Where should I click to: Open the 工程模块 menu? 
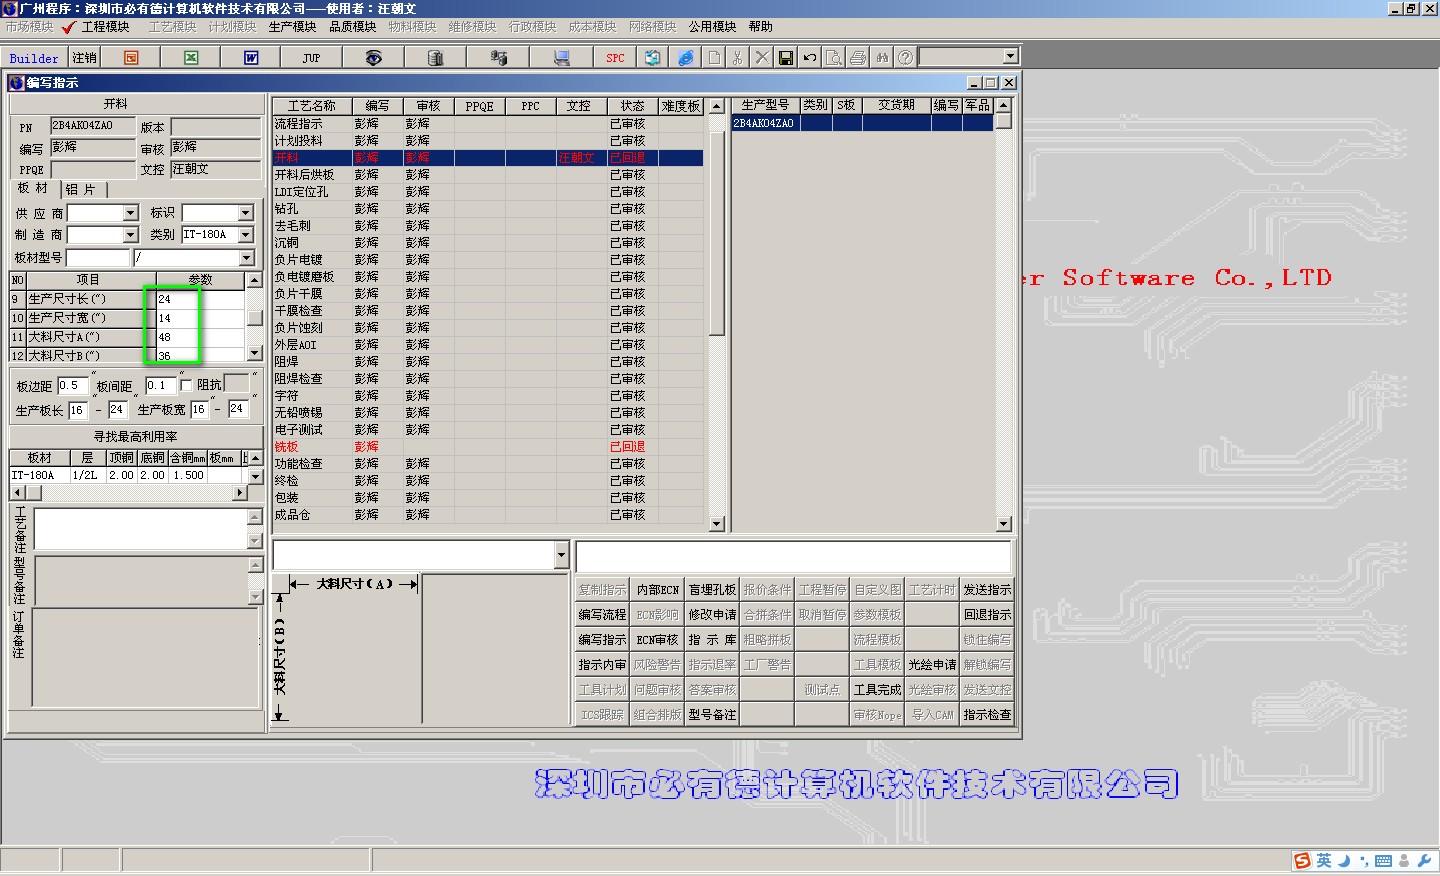[x=105, y=27]
